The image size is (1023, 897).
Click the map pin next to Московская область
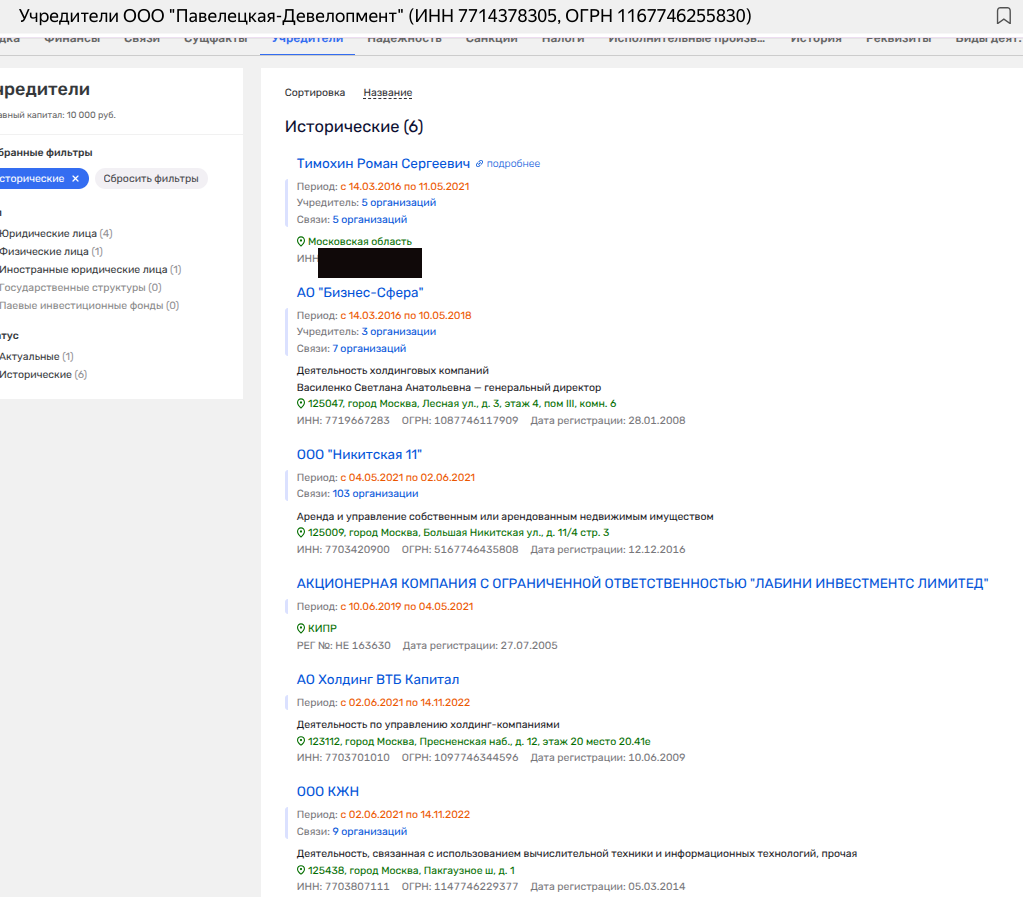point(301,242)
